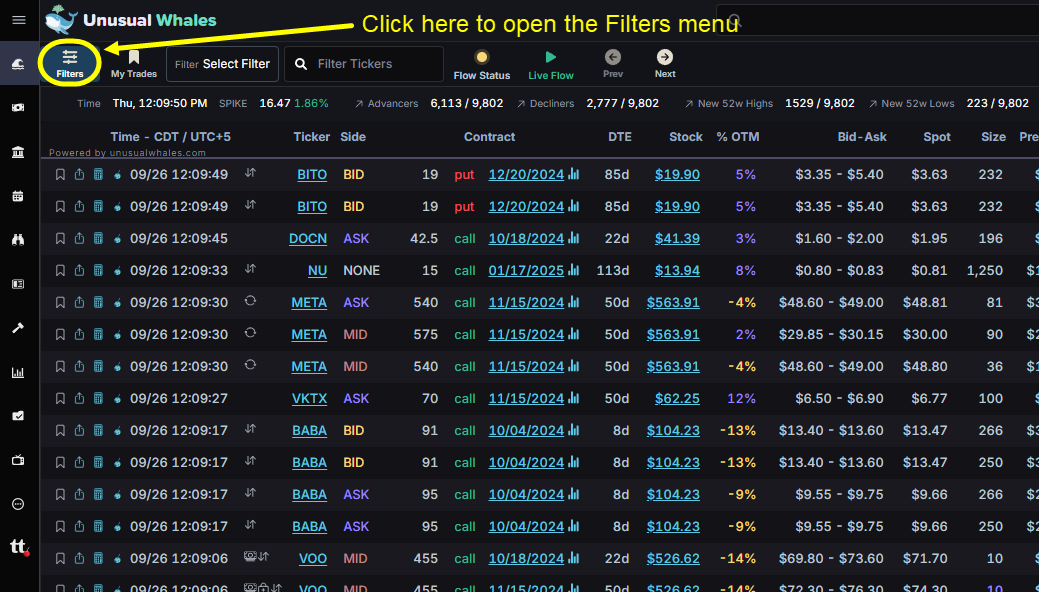Open the money bill sidebar icon
Screen dimensions: 1039x592
tap(19, 107)
